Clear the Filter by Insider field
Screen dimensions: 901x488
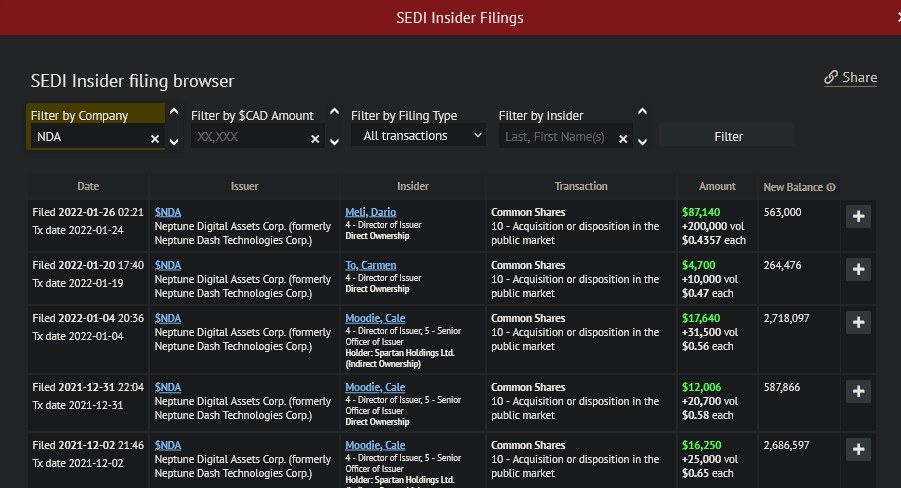[x=623, y=139]
